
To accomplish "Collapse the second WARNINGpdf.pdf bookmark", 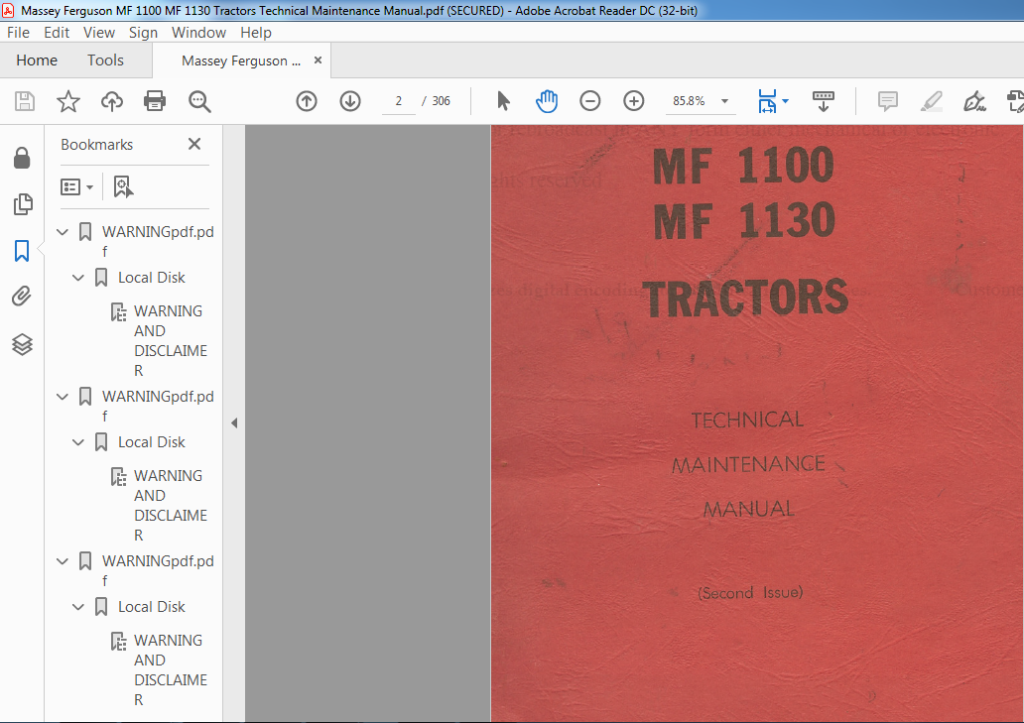I will [x=63, y=396].
